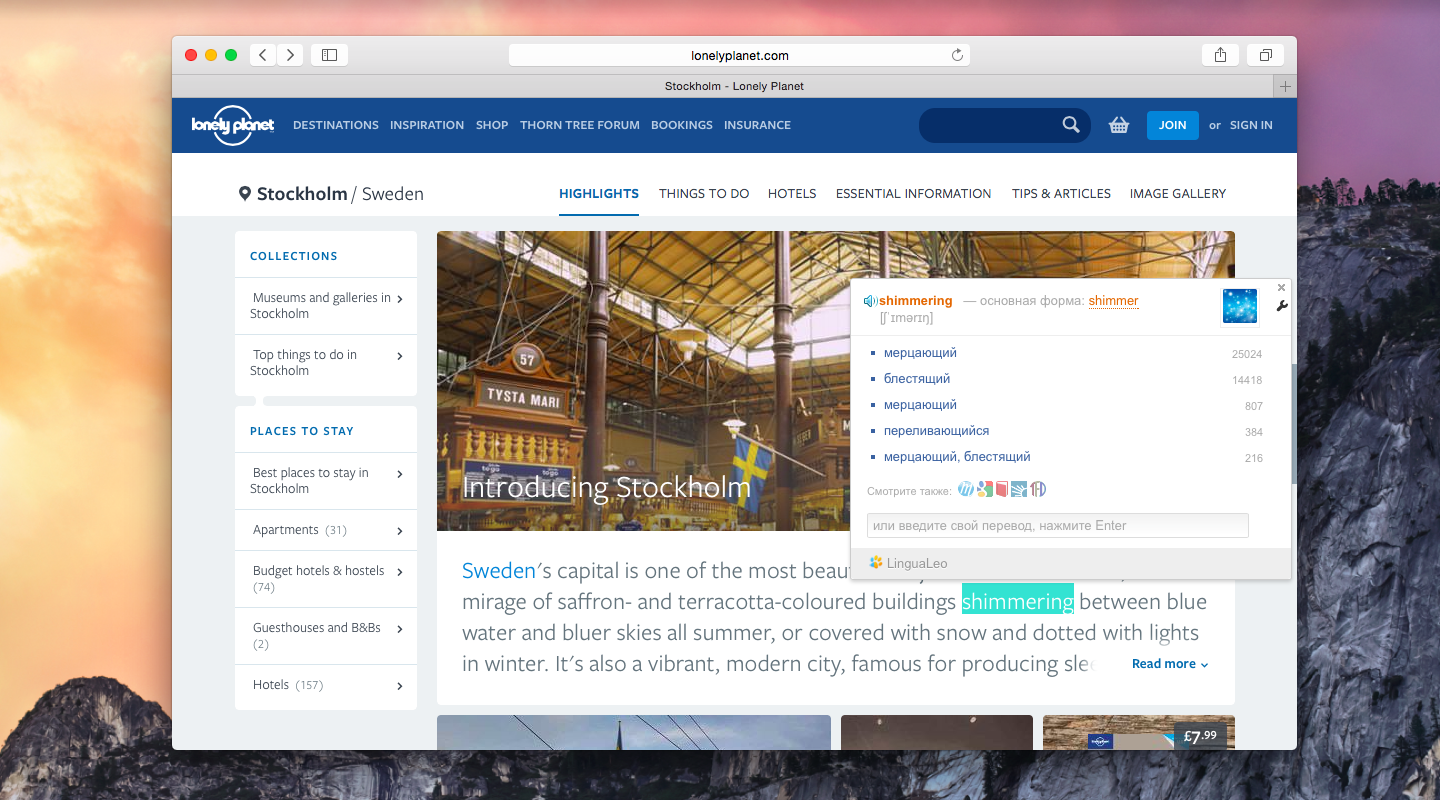The image size is (1440, 800).
Task: Click the map pin beside Stockholm
Action: [245, 193]
